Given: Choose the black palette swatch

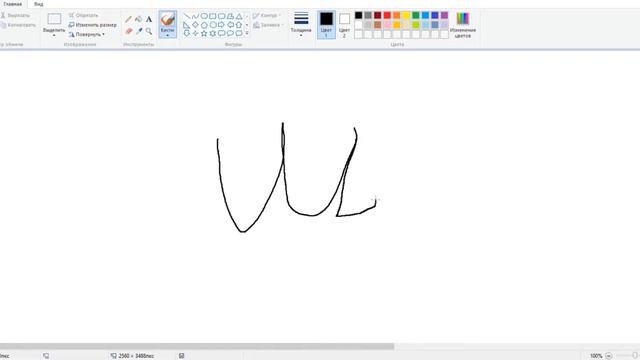Looking at the screenshot, I should [x=358, y=16].
